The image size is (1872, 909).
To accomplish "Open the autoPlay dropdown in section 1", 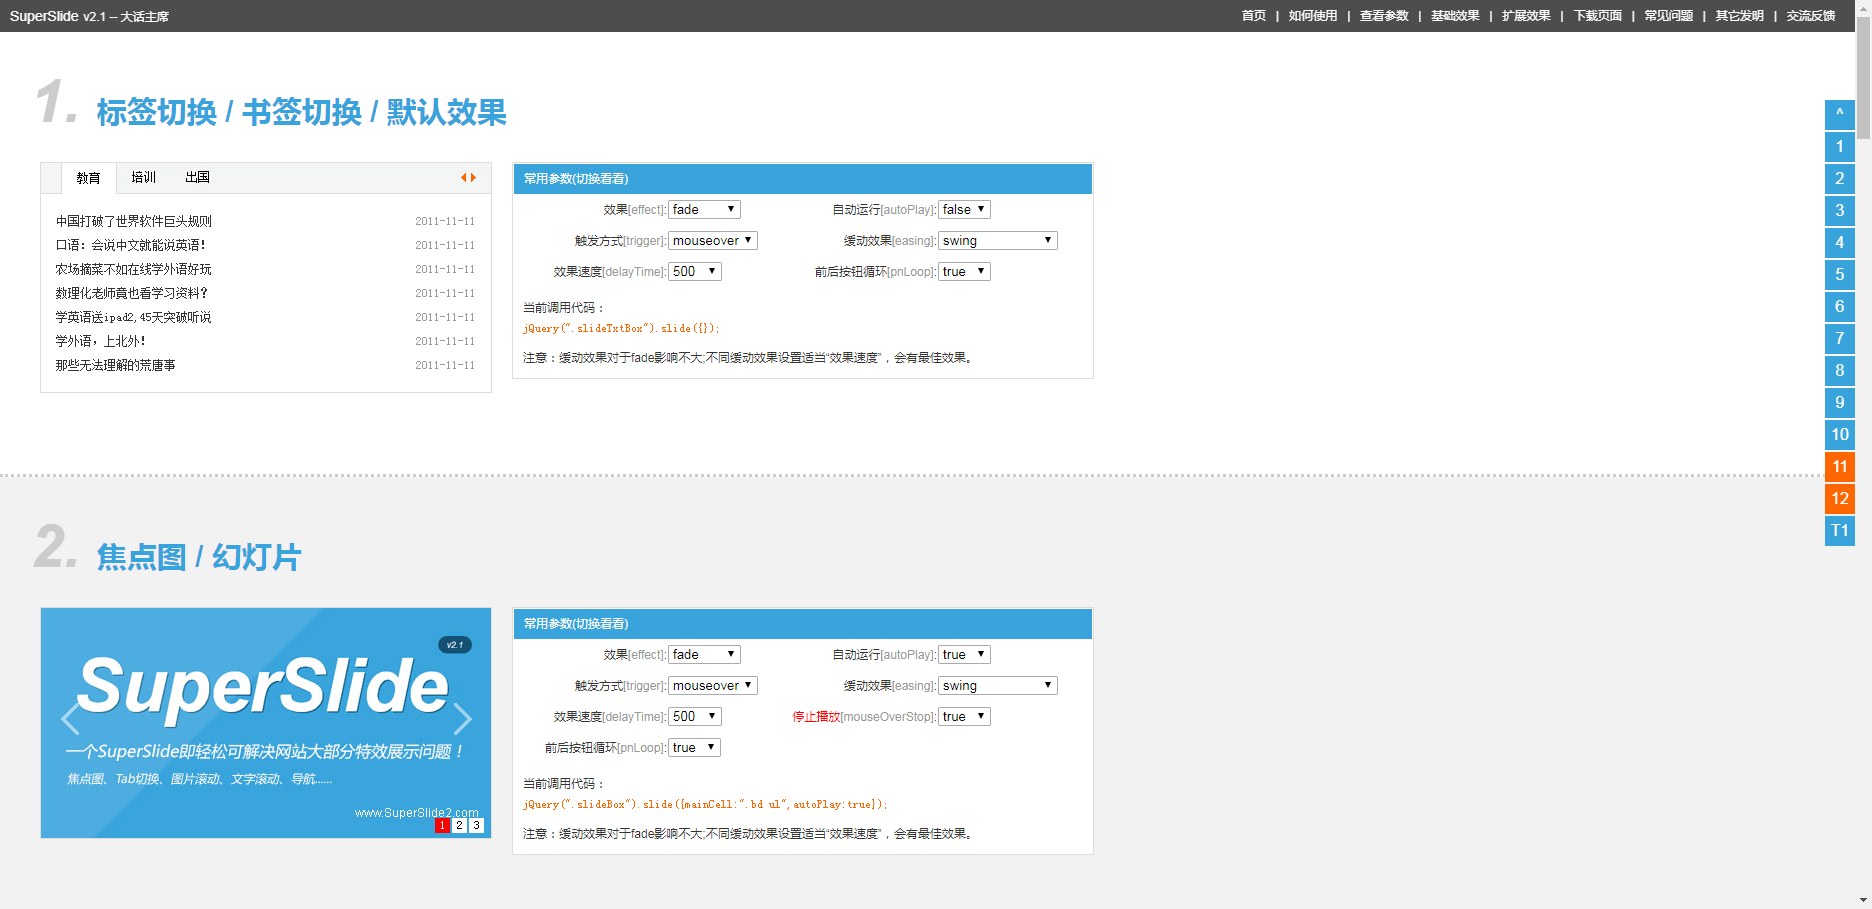I will click(x=964, y=209).
